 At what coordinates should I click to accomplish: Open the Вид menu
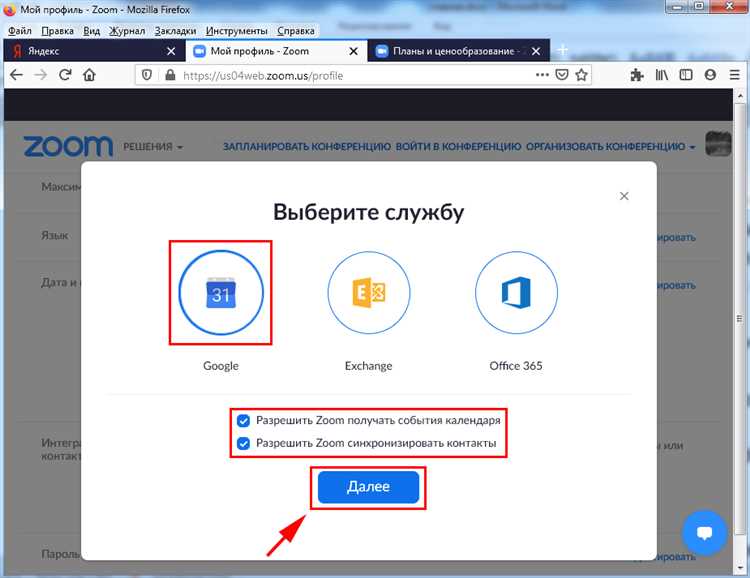click(x=91, y=31)
